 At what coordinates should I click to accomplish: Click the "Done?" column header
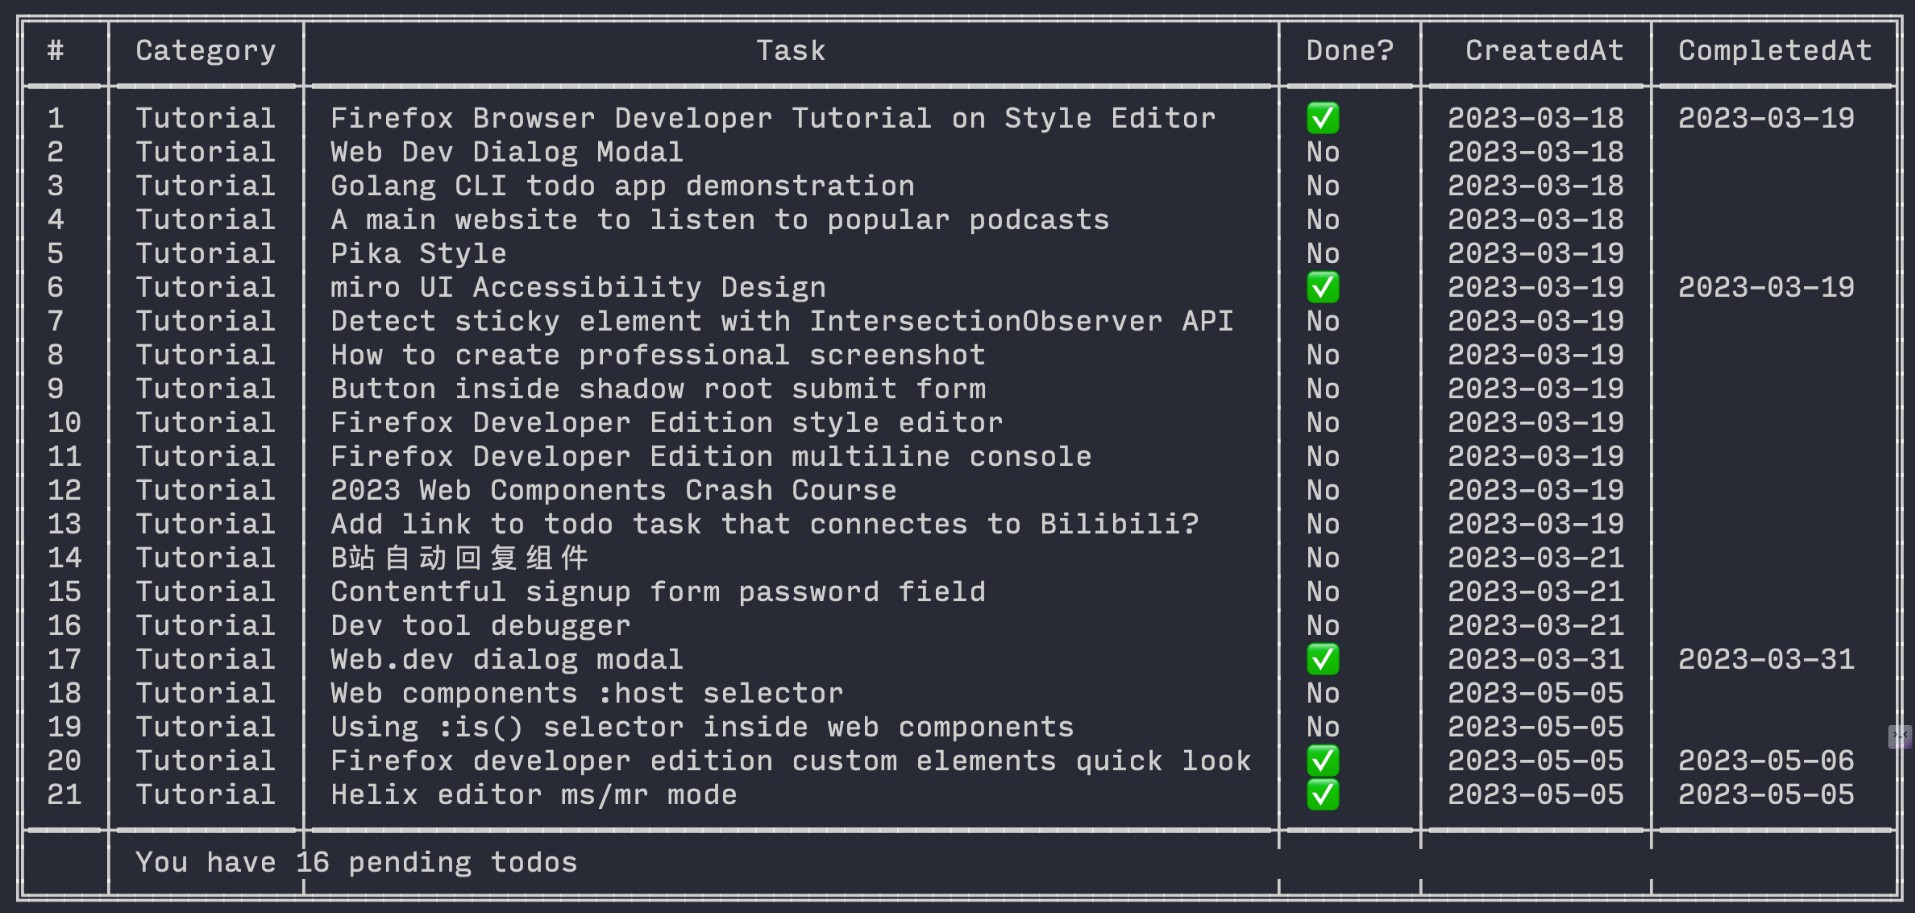tap(1350, 51)
